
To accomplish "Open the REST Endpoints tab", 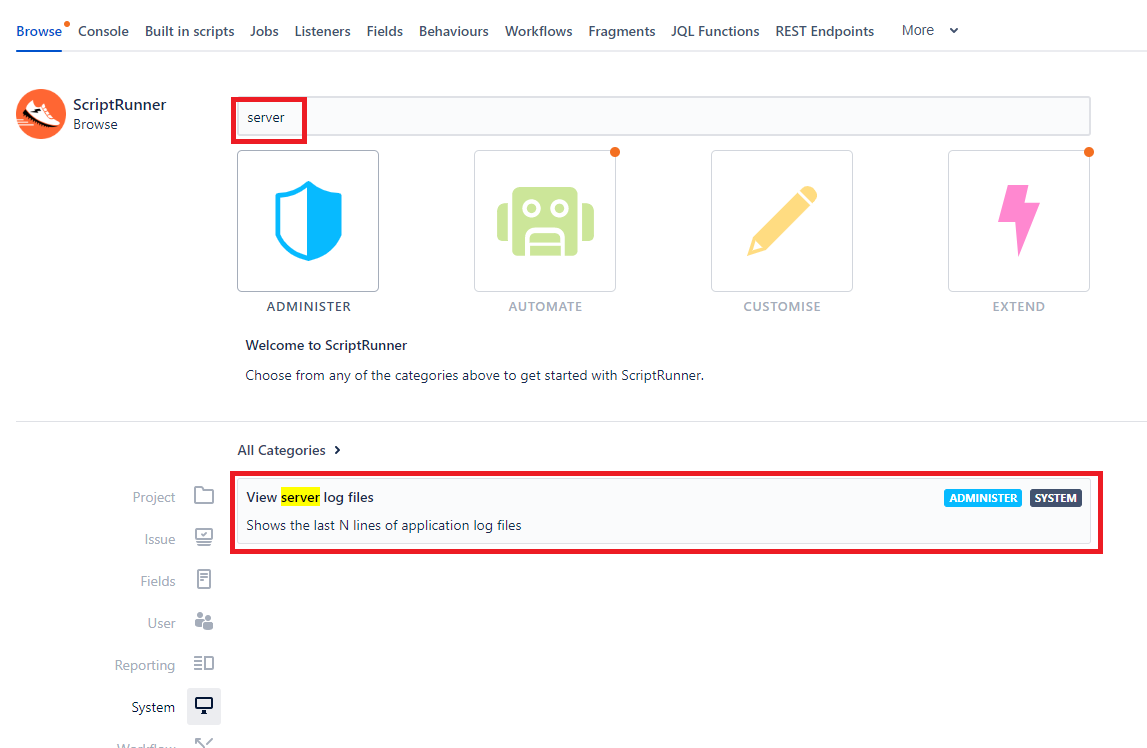I will (x=824, y=31).
